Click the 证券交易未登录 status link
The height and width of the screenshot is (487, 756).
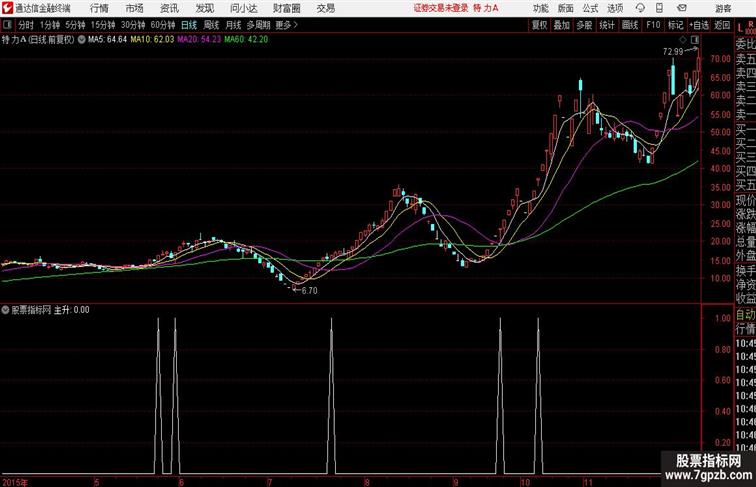coord(441,8)
